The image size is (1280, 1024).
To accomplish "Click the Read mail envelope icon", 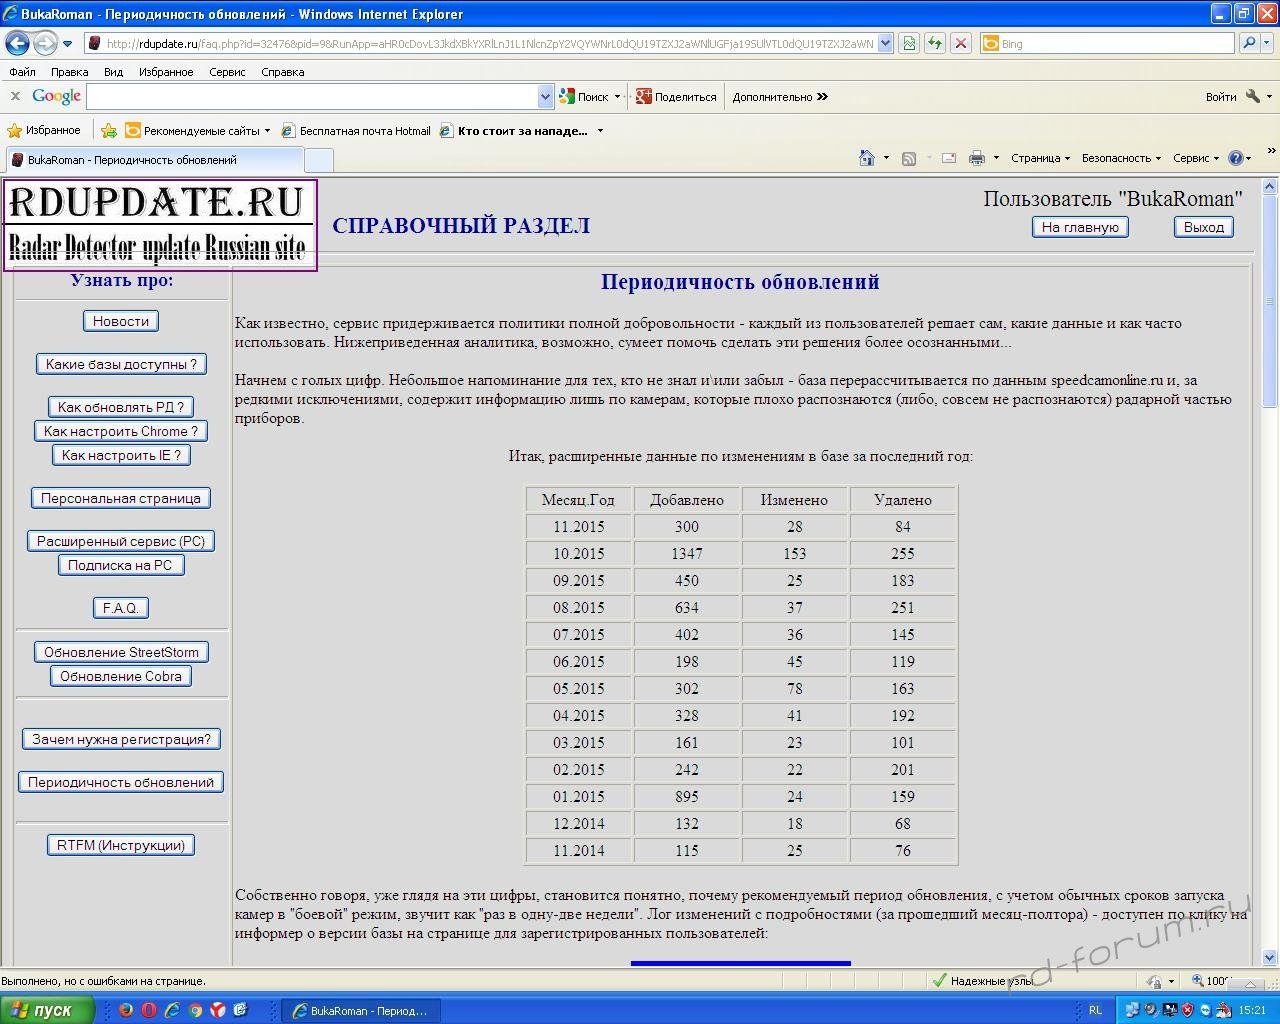I will (x=949, y=158).
